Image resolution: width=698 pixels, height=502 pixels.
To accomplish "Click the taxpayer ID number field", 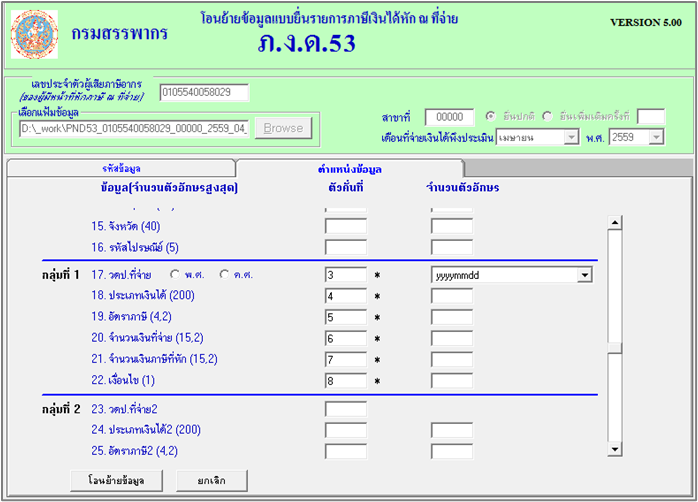I will coord(204,93).
